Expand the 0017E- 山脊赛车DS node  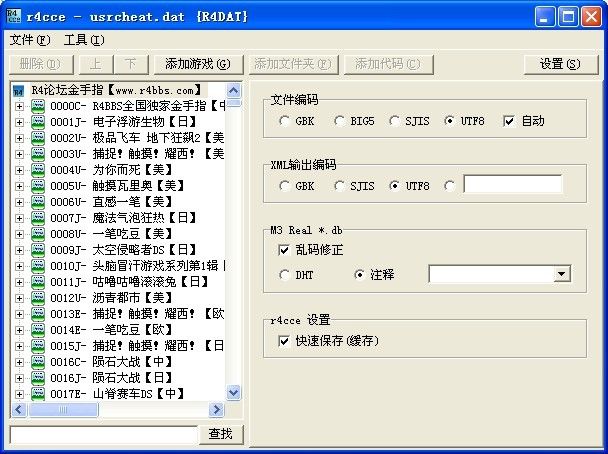click(x=19, y=394)
